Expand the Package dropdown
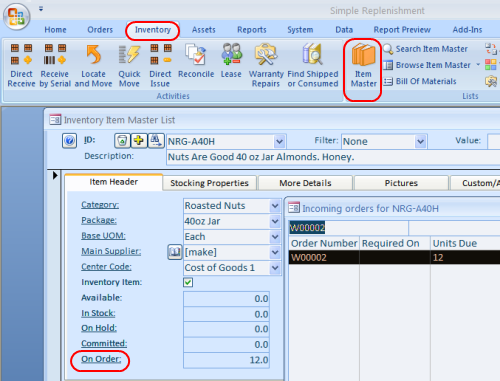 pos(275,221)
